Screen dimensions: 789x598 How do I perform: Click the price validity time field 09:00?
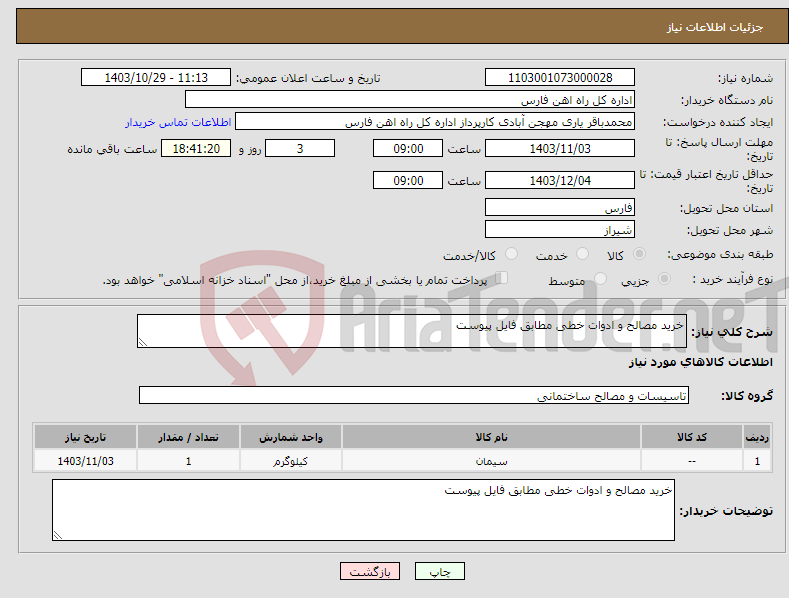pyautogui.click(x=408, y=180)
